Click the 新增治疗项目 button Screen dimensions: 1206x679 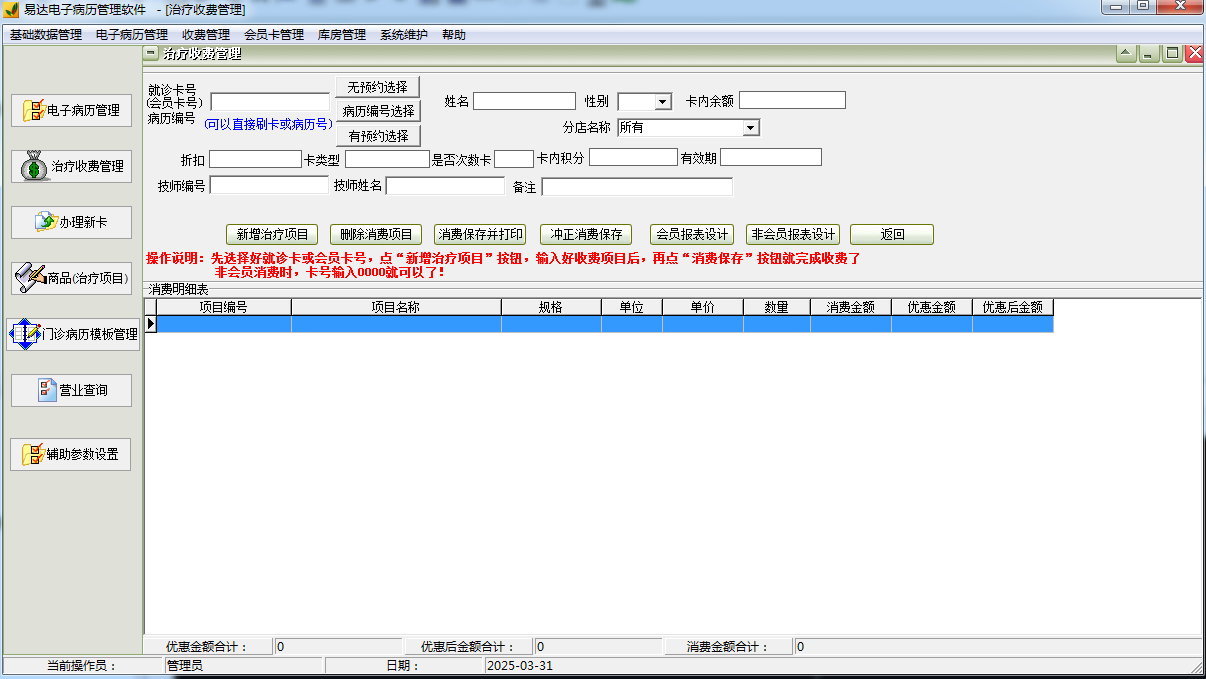(272, 234)
